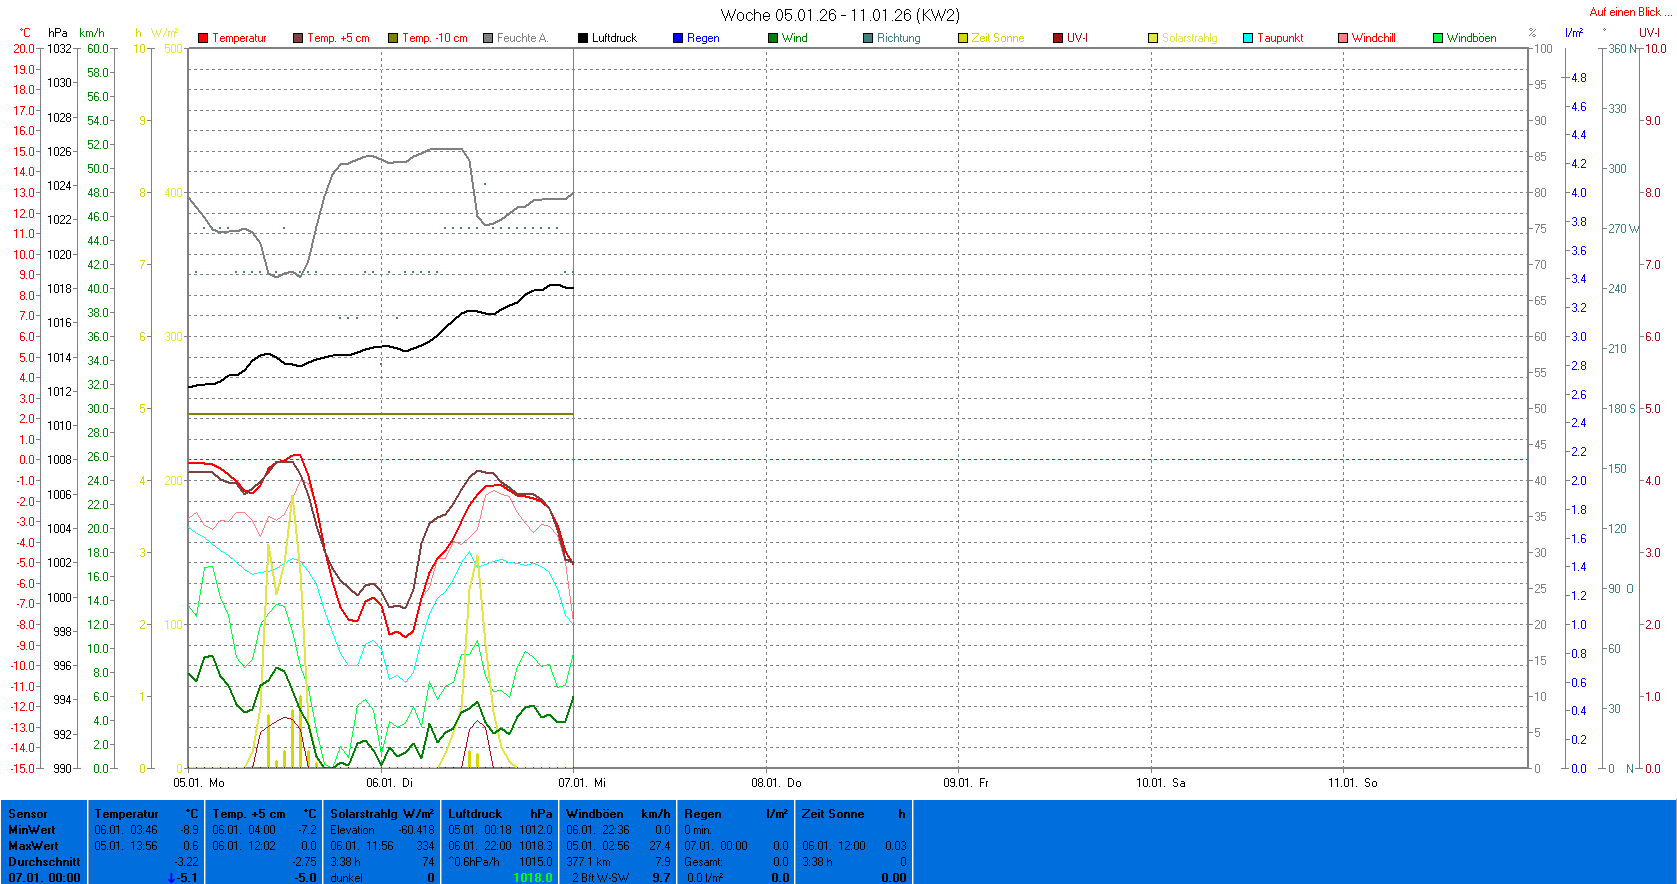The image size is (1677, 884).
Task: Click the brown Temp. +5 cm legend square
Action: [x=298, y=38]
